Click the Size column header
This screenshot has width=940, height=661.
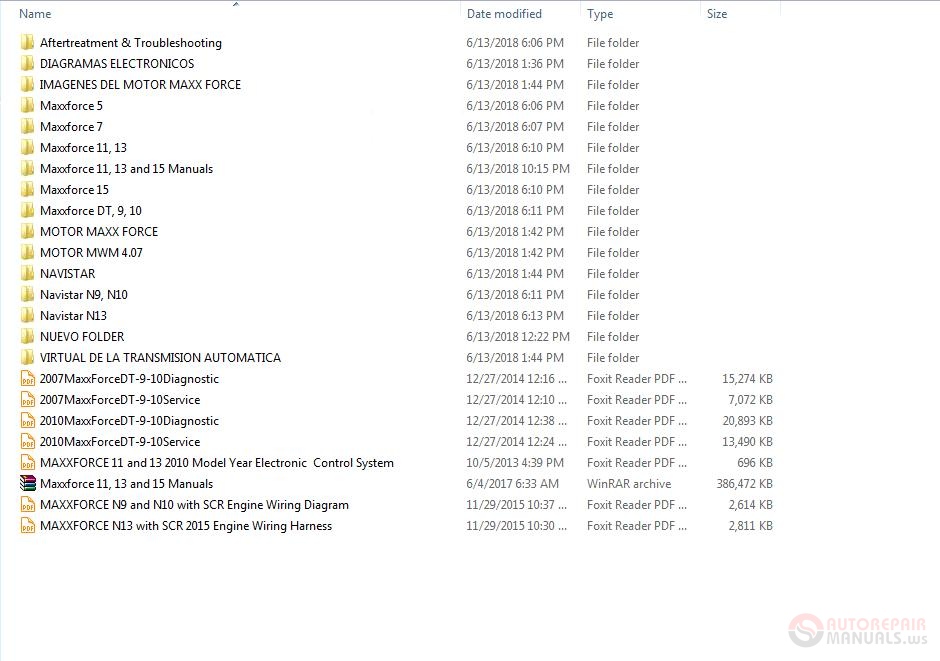pos(717,14)
